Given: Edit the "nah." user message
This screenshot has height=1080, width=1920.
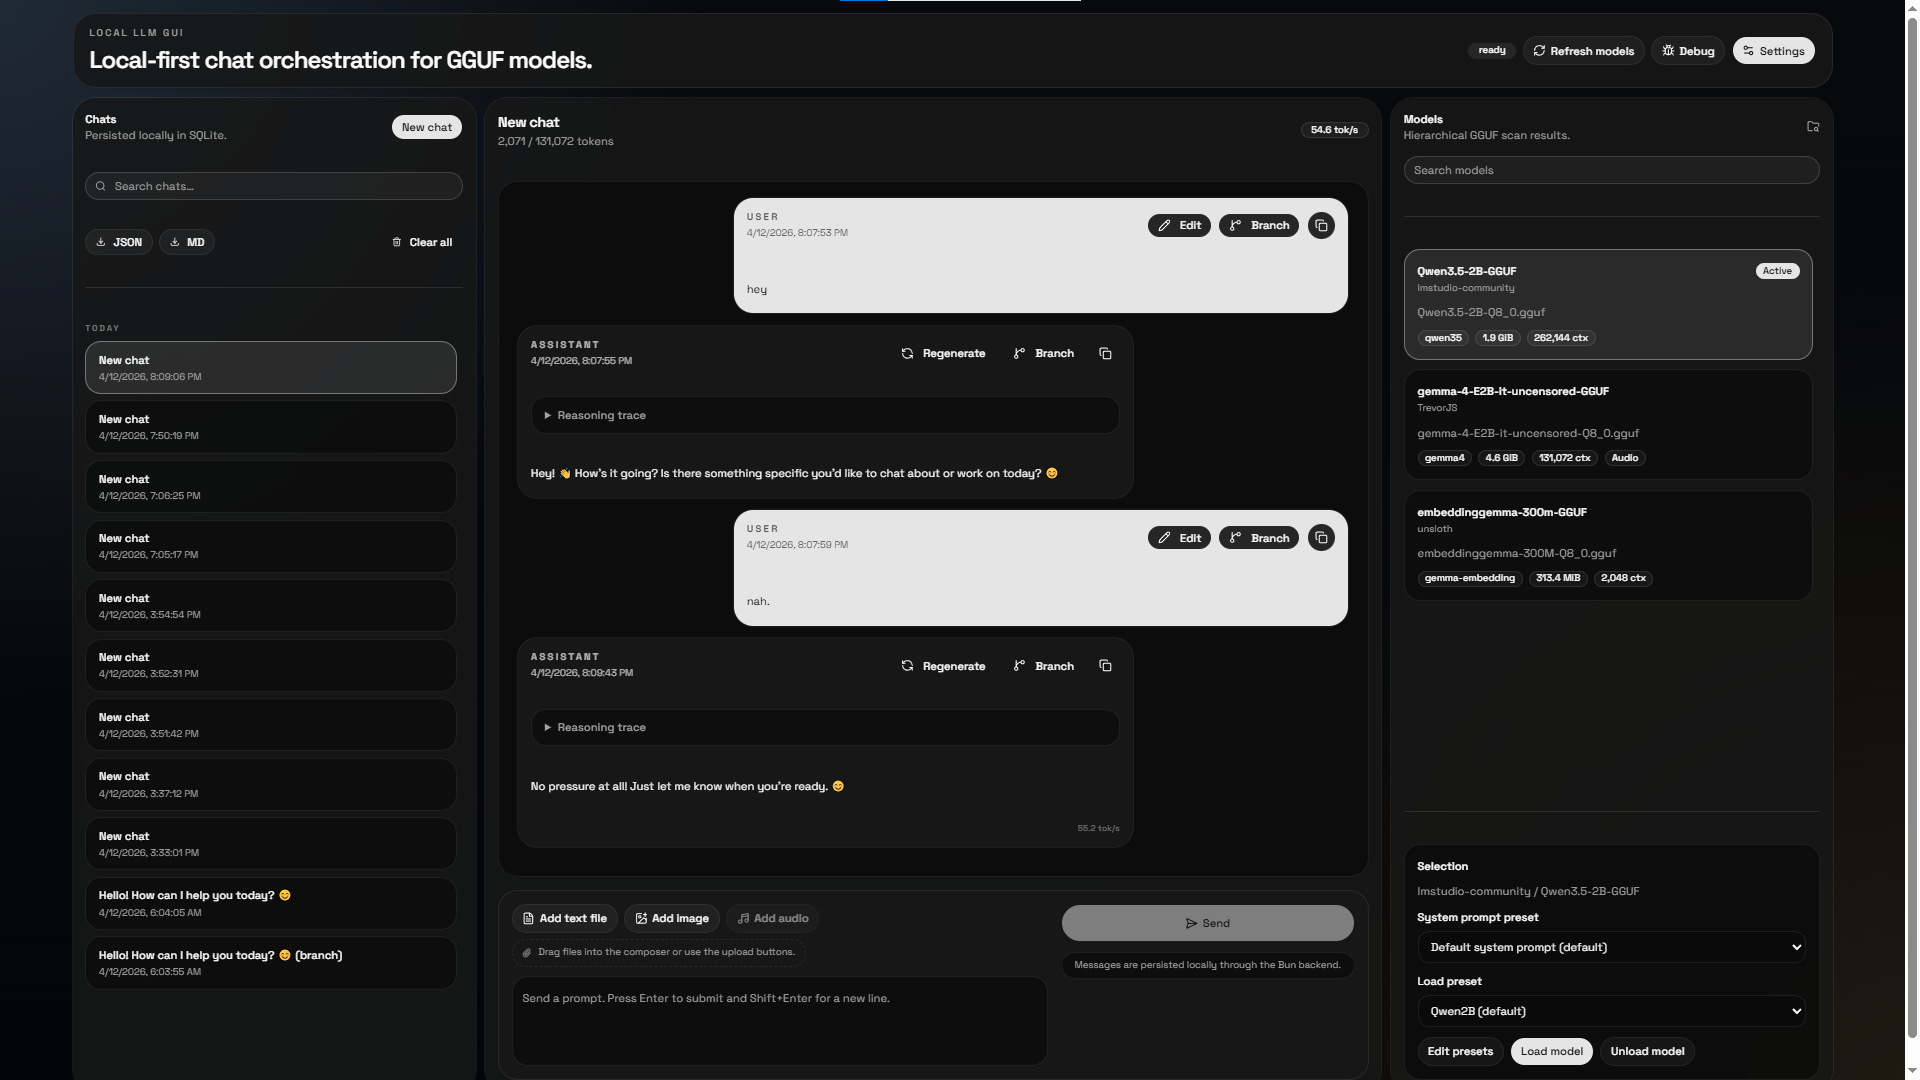Looking at the screenshot, I should tap(1179, 538).
